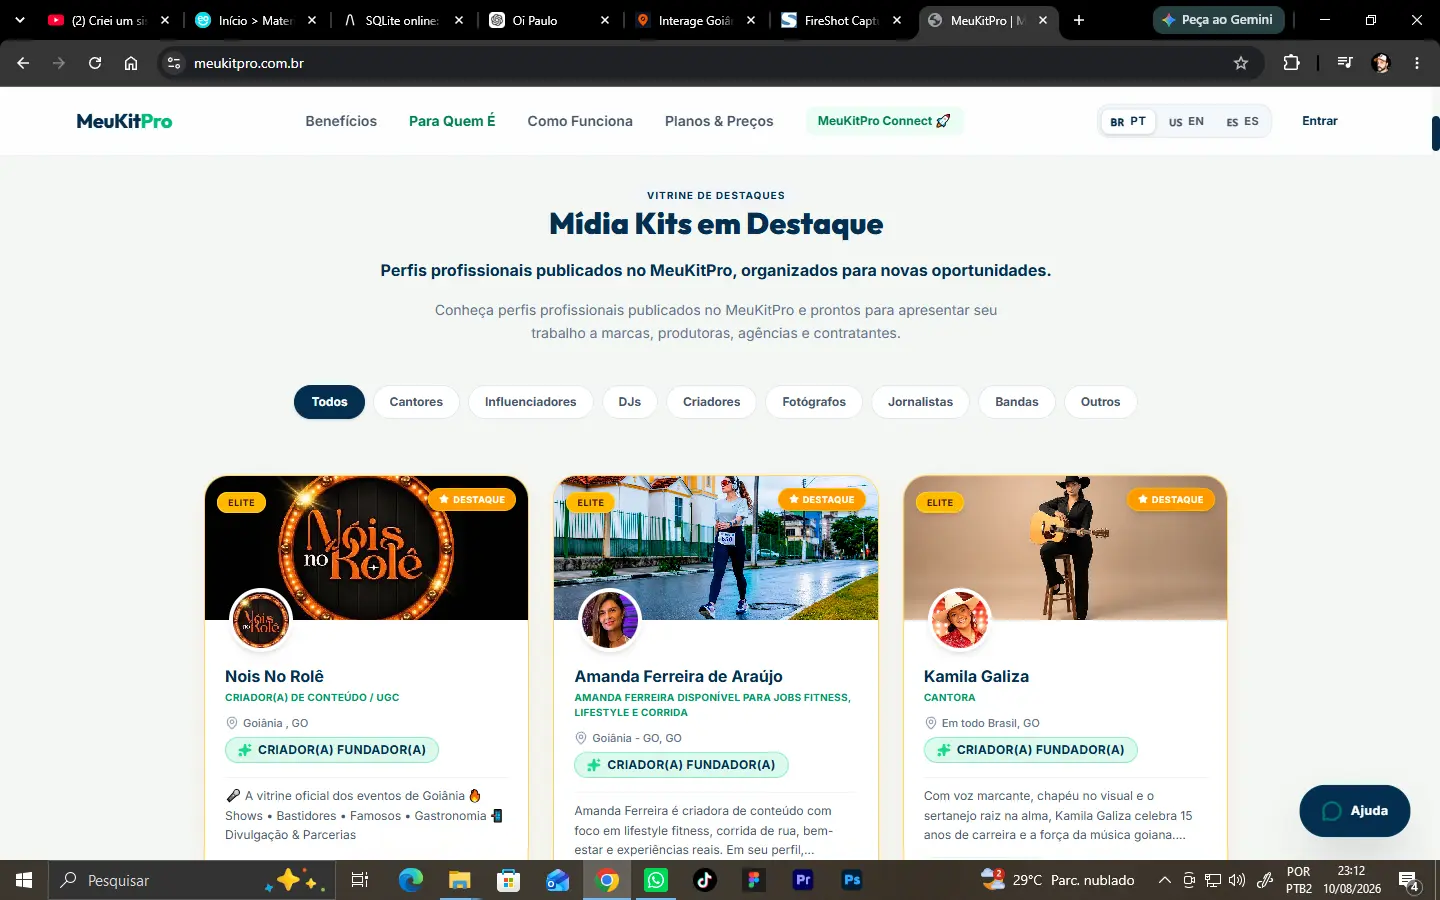The width and height of the screenshot is (1440, 900).
Task: Switch to the 'Início > Mater' tab
Action: point(256,20)
